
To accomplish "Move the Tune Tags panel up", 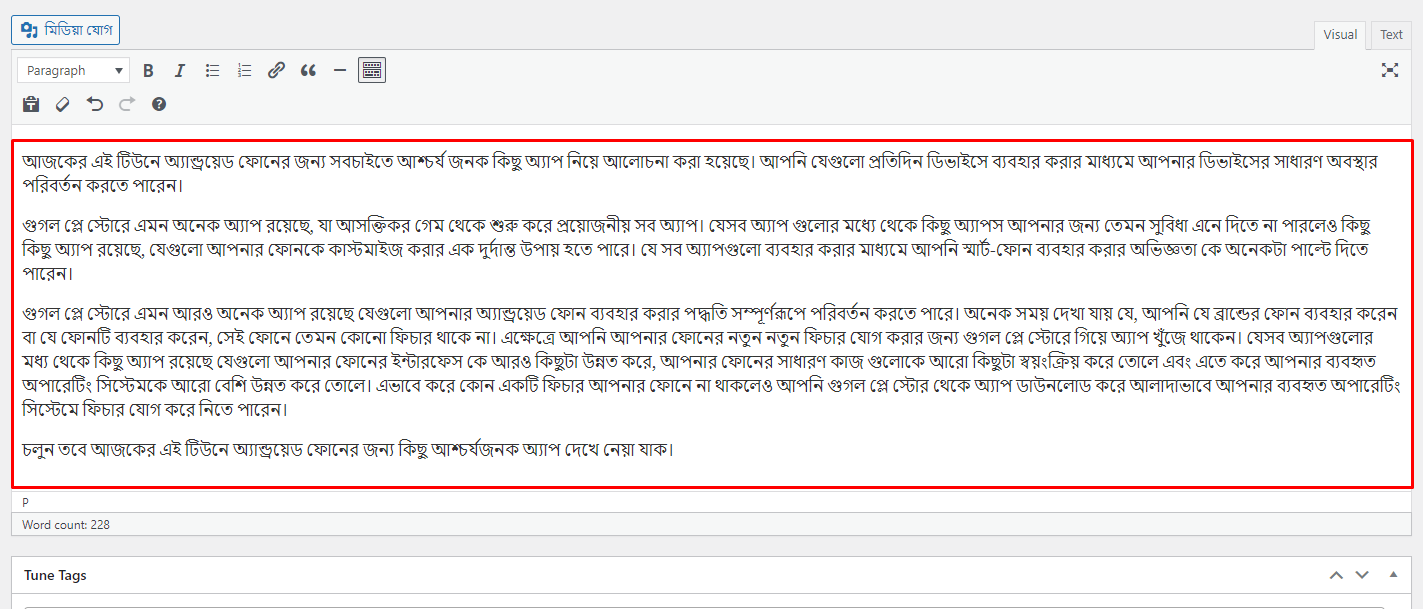I will pos(1337,575).
